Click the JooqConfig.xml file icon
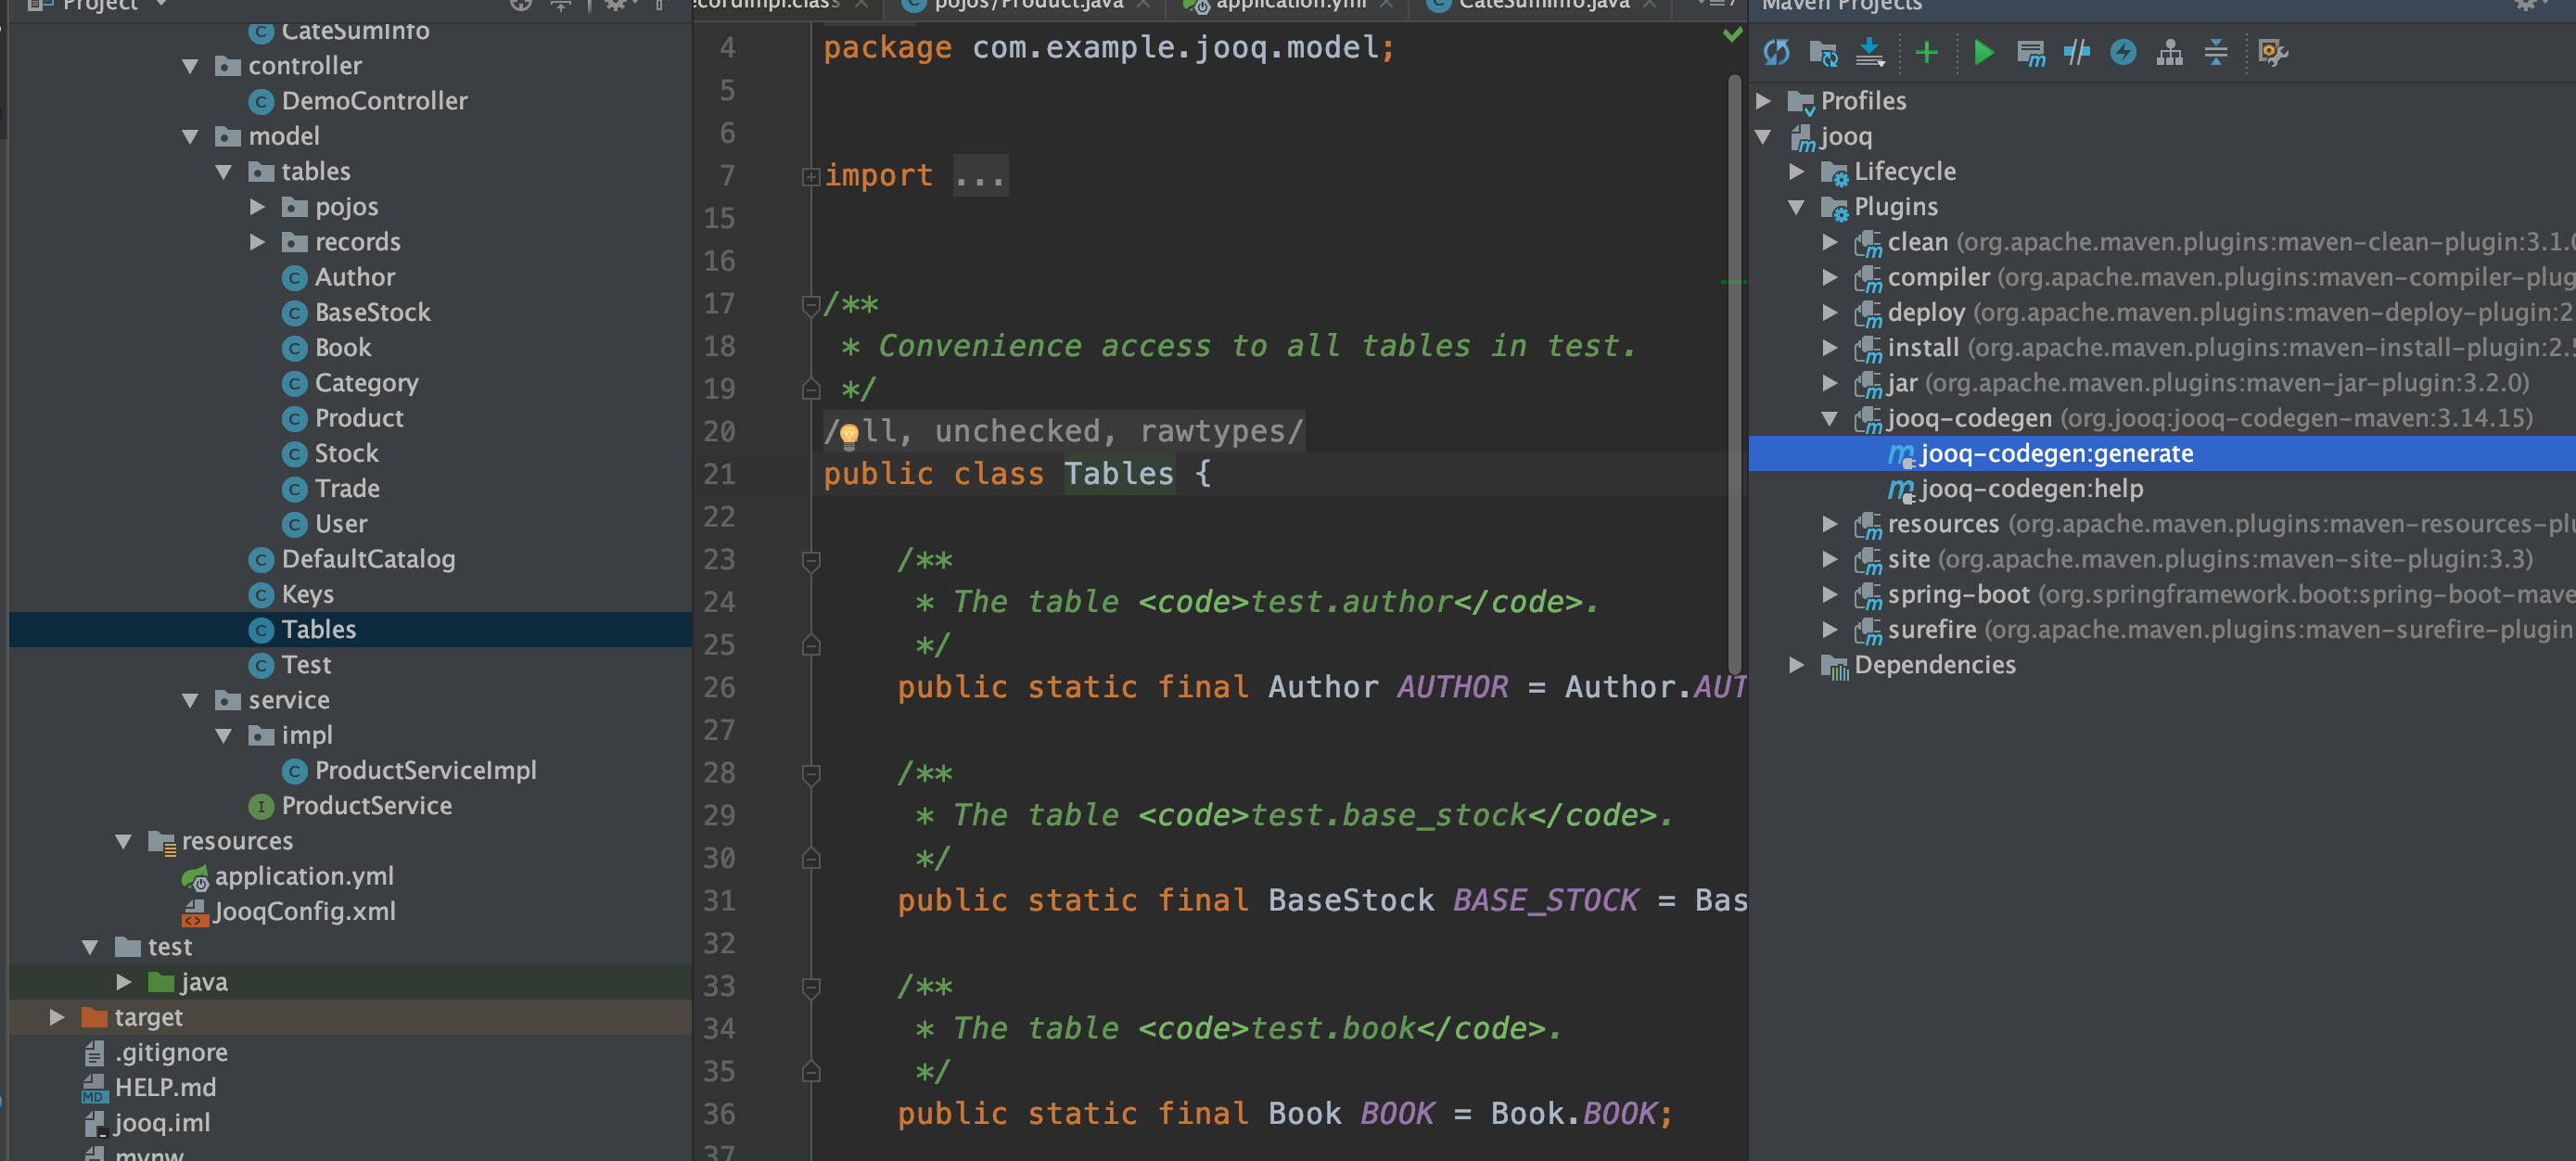 [195, 913]
